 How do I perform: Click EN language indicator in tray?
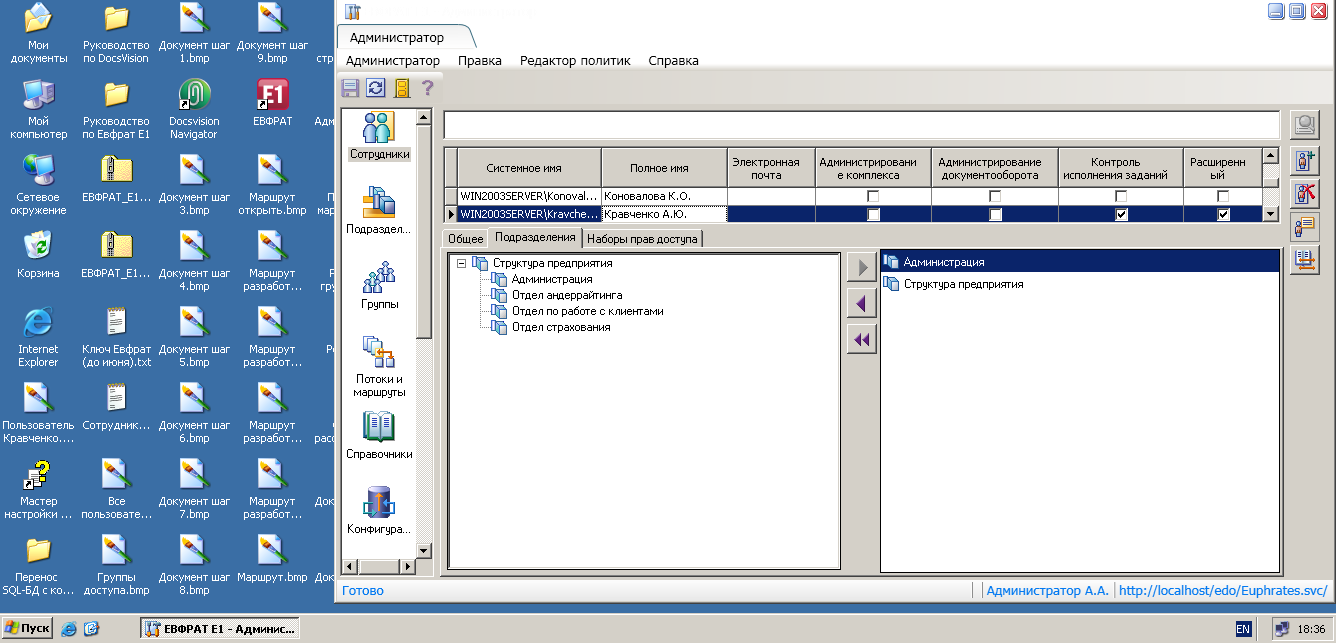(1243, 629)
